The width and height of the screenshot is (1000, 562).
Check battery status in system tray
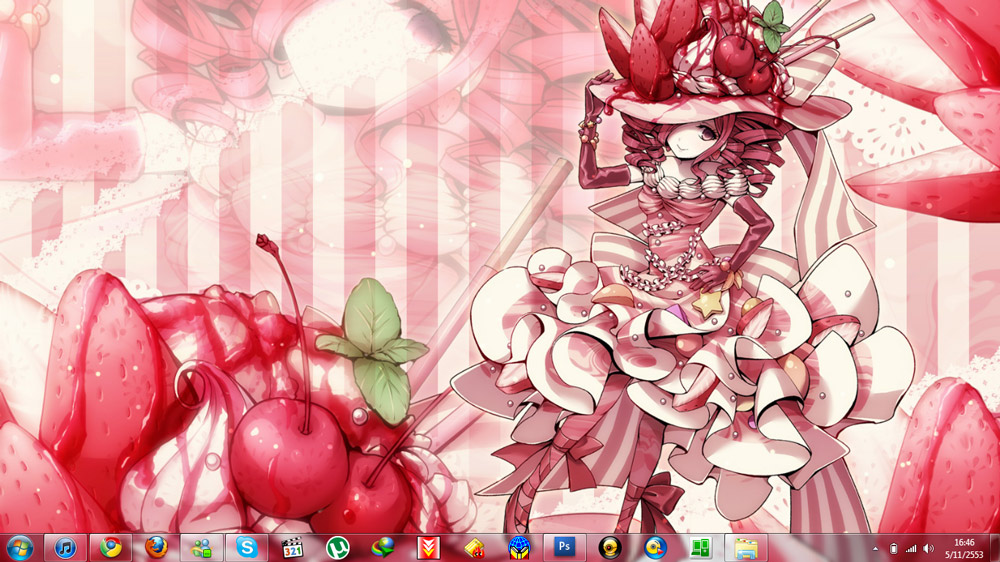(893, 549)
